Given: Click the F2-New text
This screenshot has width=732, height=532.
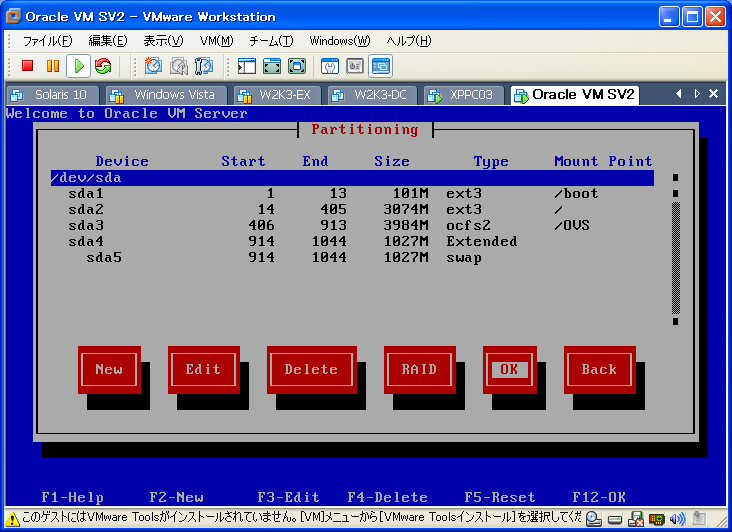Looking at the screenshot, I should pos(176,497).
